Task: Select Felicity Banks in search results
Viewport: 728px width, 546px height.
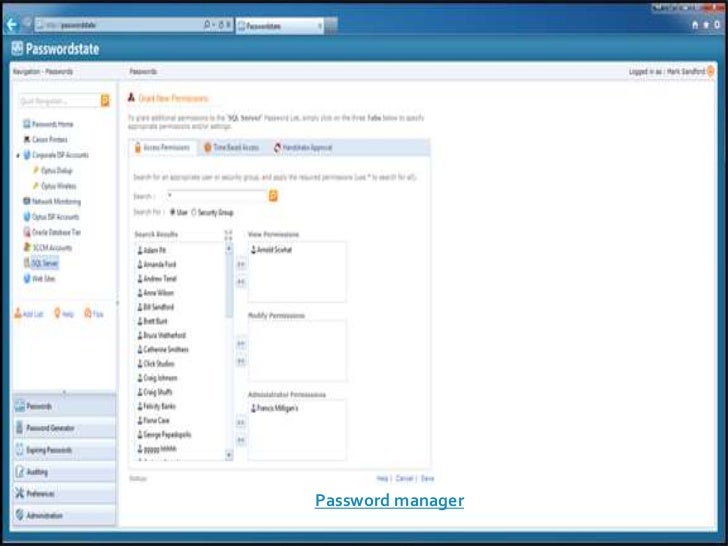Action: [156, 406]
